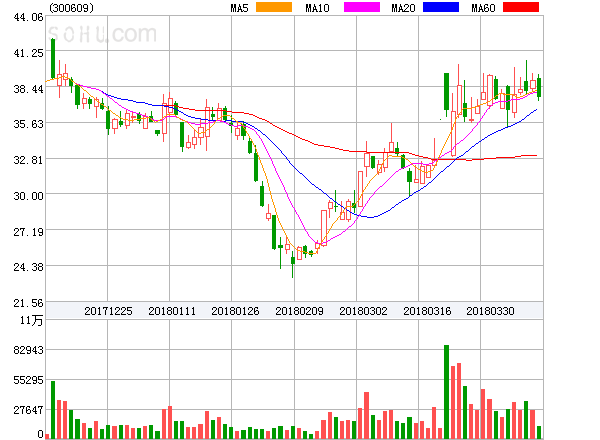This screenshot has height=440, width=600.
Task: Select the MA5 legend label
Action: 240,8
